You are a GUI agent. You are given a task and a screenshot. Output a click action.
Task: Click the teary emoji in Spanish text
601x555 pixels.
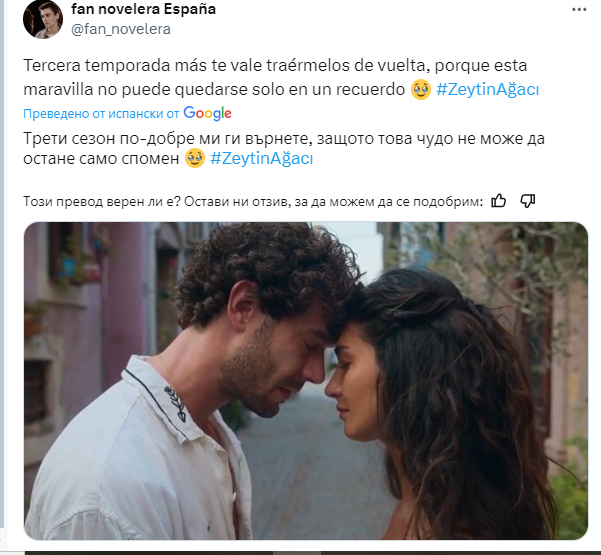tap(420, 90)
